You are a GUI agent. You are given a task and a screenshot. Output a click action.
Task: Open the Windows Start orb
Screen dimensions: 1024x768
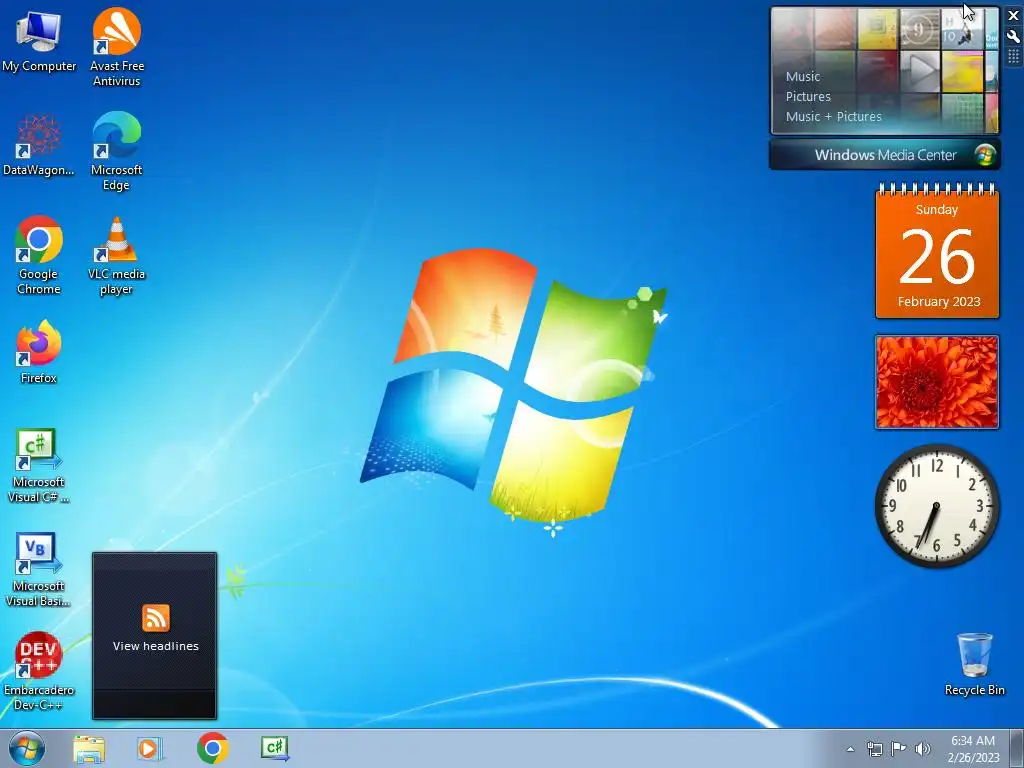coord(27,748)
